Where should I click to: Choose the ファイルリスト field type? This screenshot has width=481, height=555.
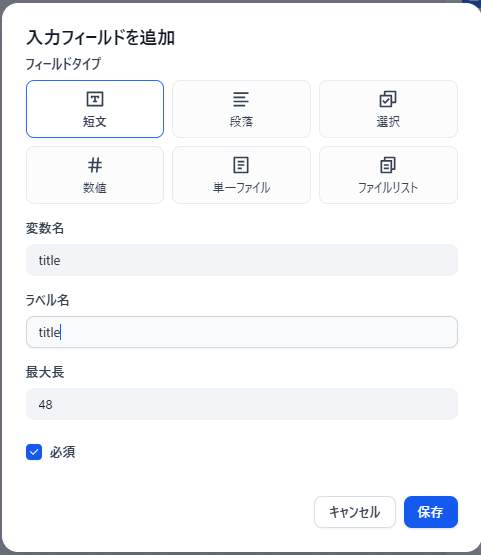pyautogui.click(x=388, y=175)
